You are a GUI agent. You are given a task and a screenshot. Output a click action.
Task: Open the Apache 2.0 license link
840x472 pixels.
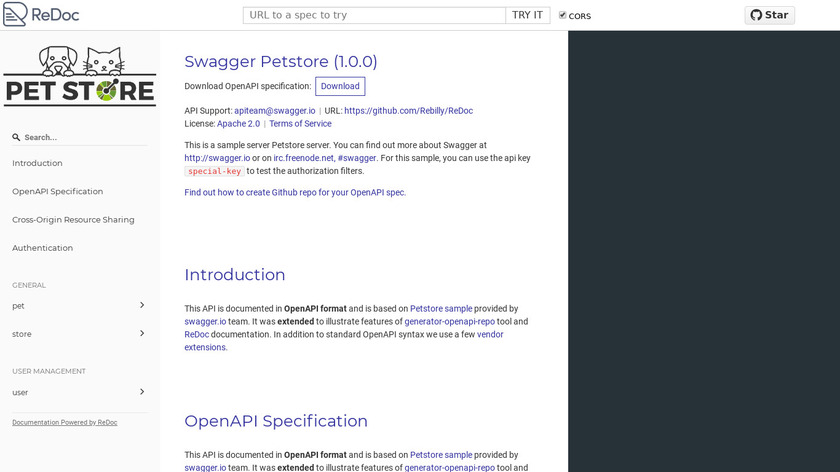tap(238, 124)
